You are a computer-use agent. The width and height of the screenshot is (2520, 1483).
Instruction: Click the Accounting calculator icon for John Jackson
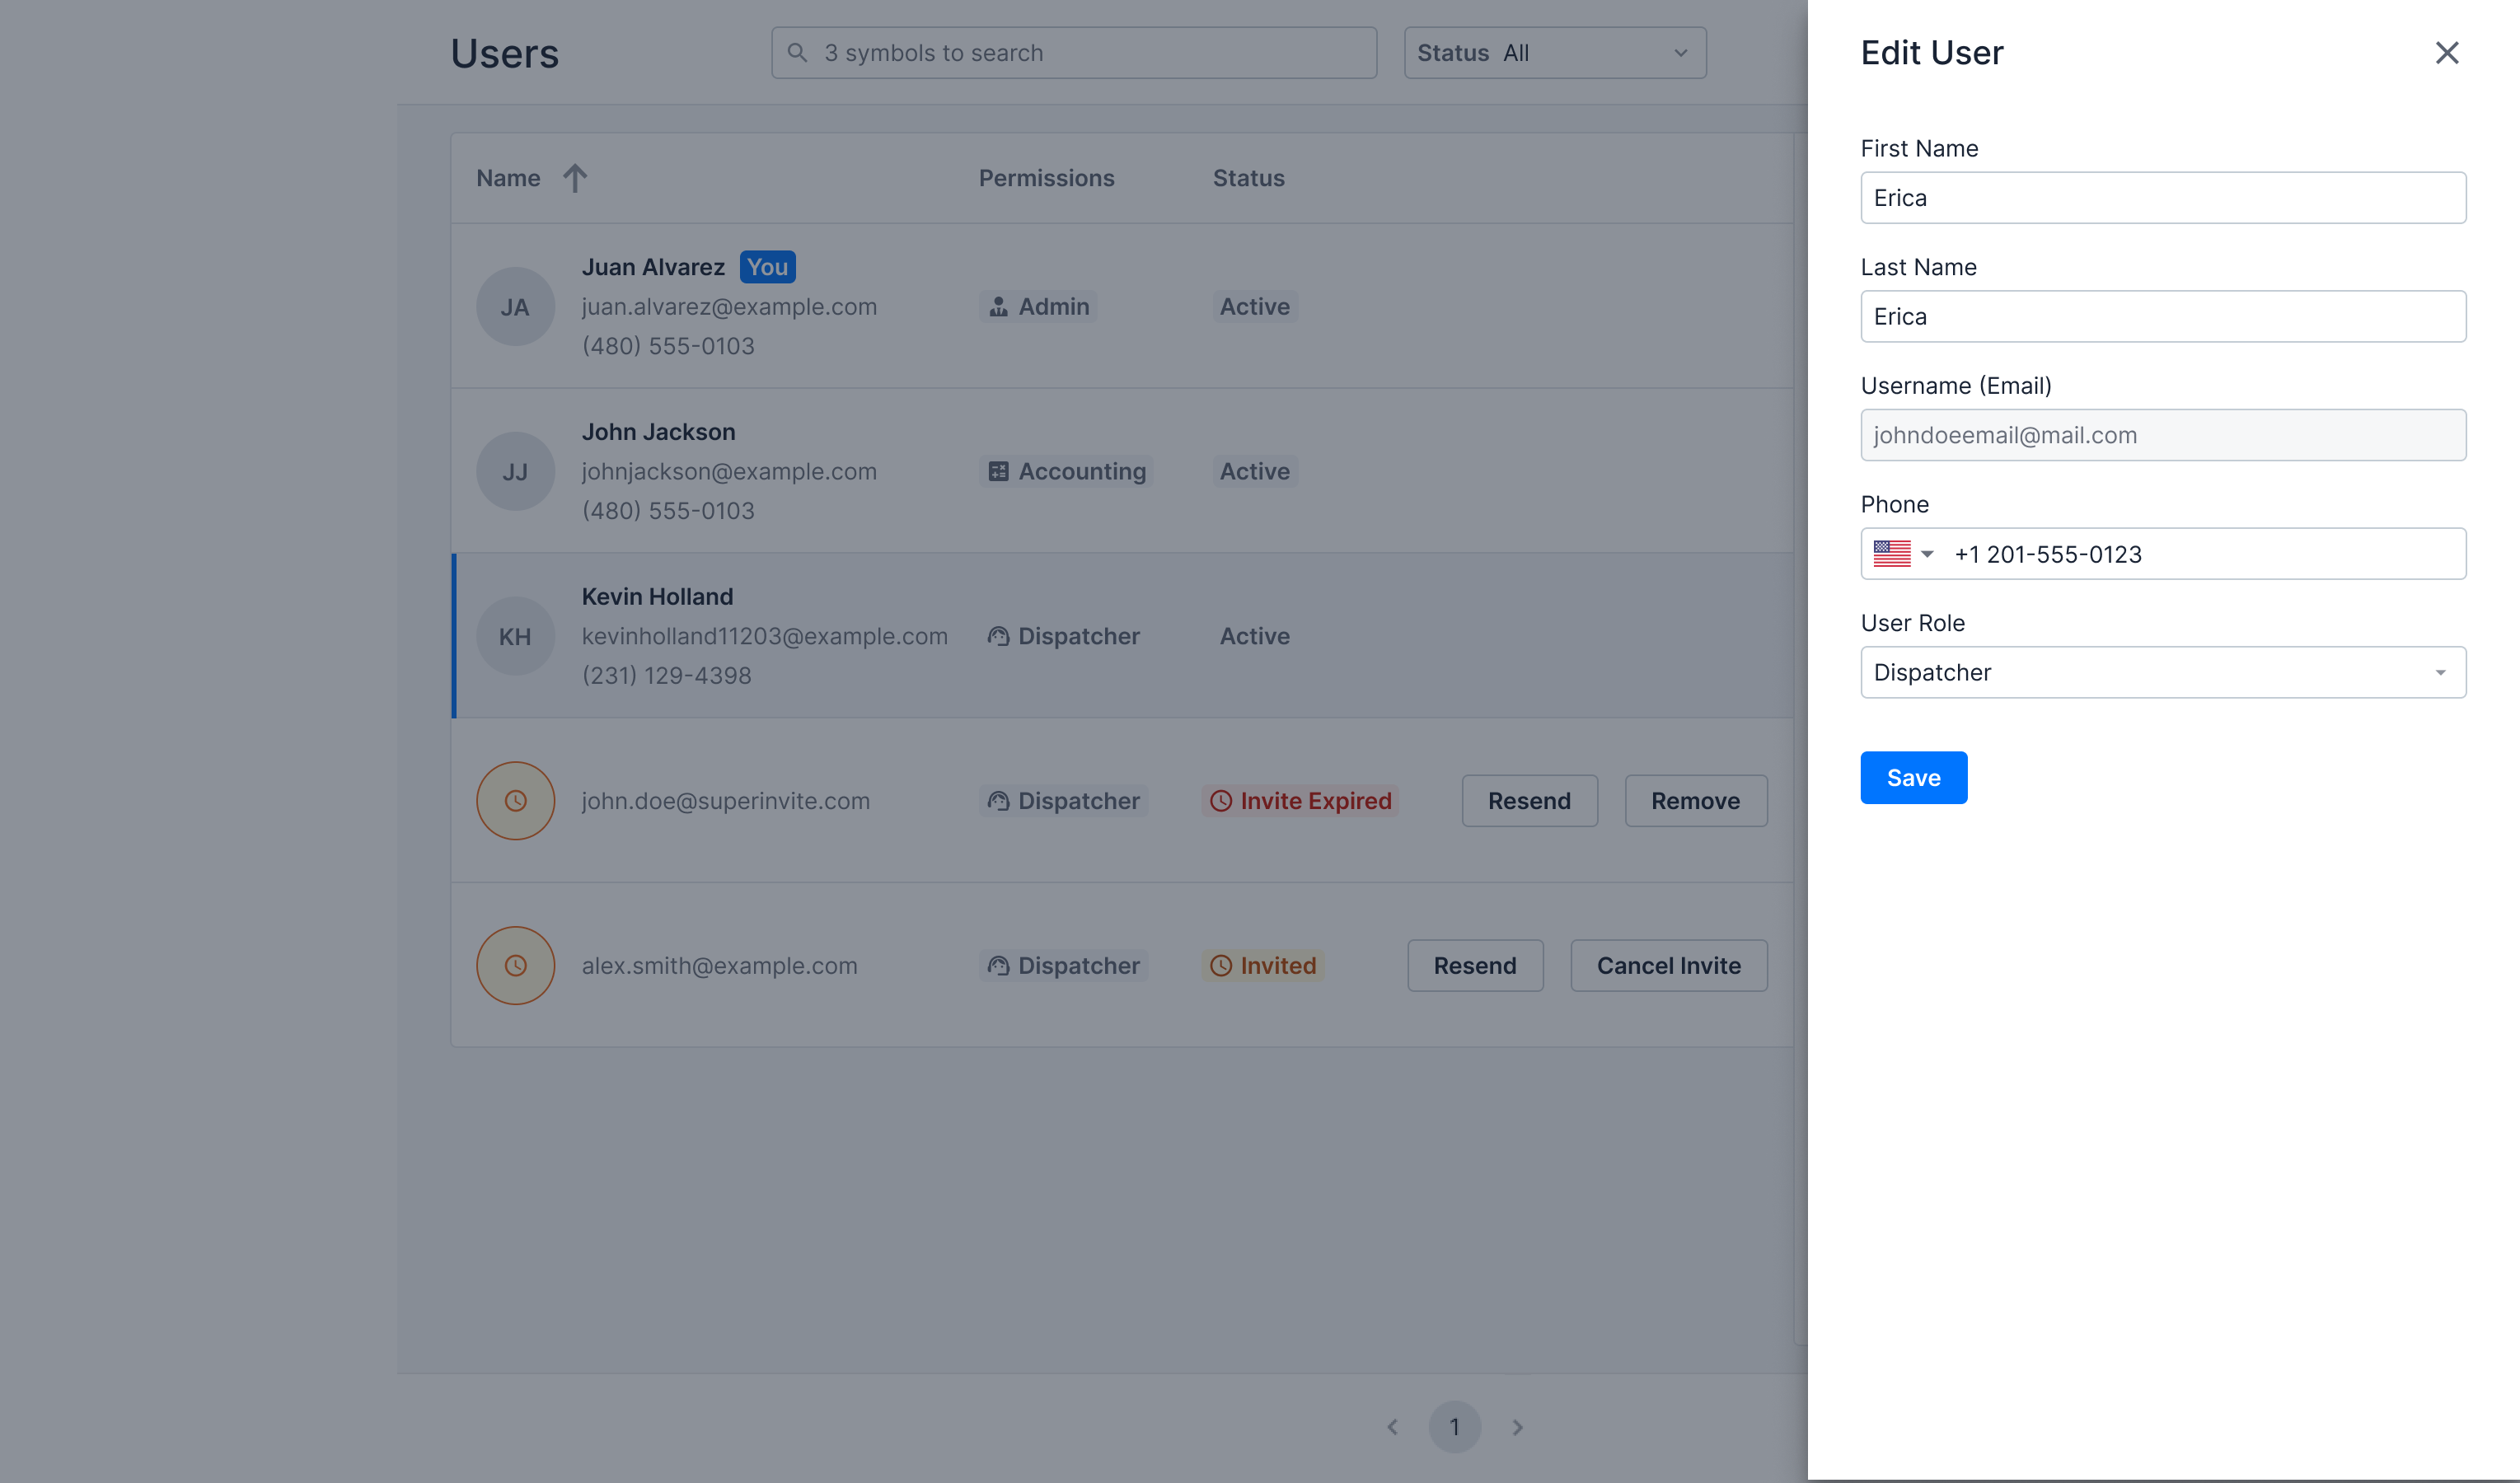[x=998, y=470]
